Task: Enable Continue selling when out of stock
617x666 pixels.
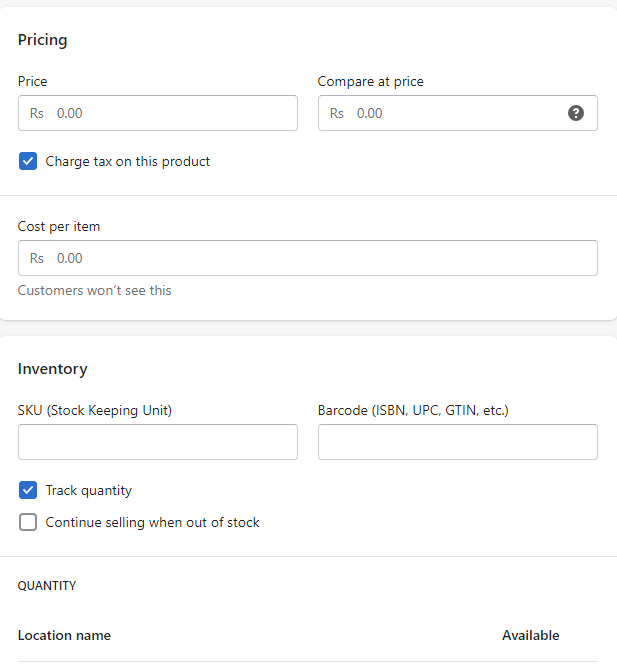Action: [28, 522]
